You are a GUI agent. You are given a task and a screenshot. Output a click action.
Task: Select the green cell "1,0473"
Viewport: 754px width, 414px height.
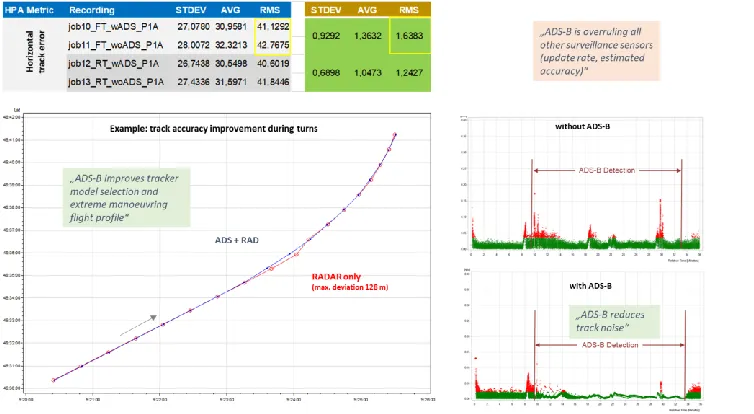click(367, 73)
